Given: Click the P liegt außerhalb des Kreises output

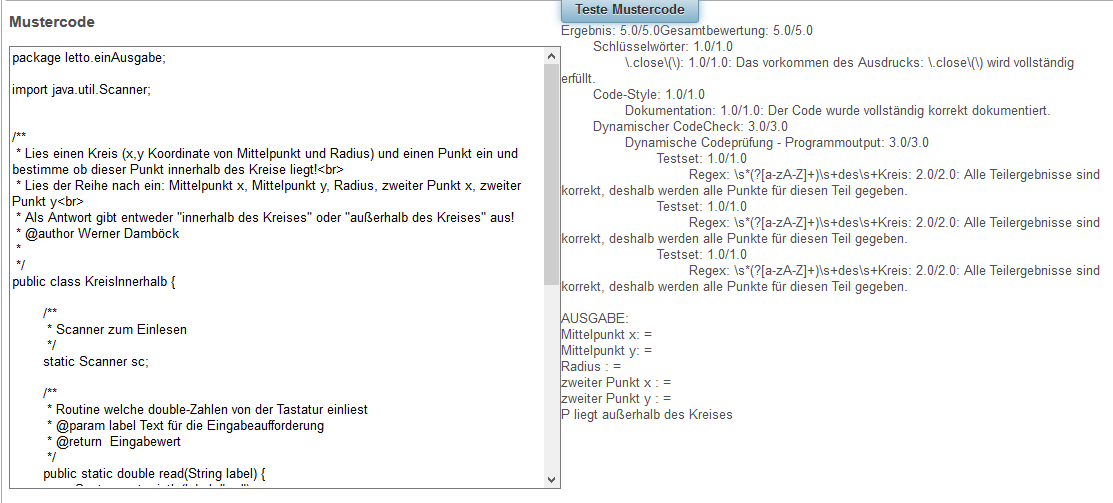Looking at the screenshot, I should 647,415.
